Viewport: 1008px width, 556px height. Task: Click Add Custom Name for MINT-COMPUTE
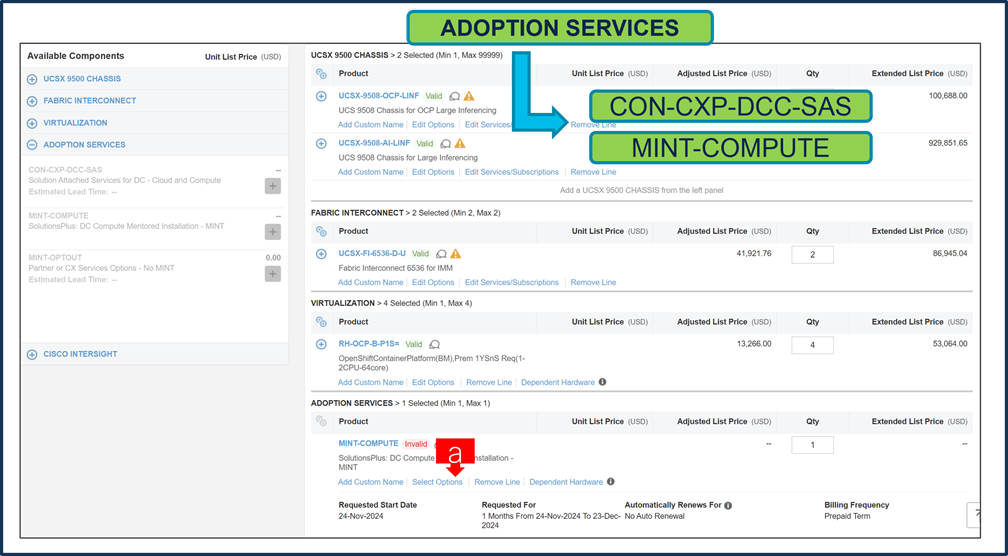(371, 482)
